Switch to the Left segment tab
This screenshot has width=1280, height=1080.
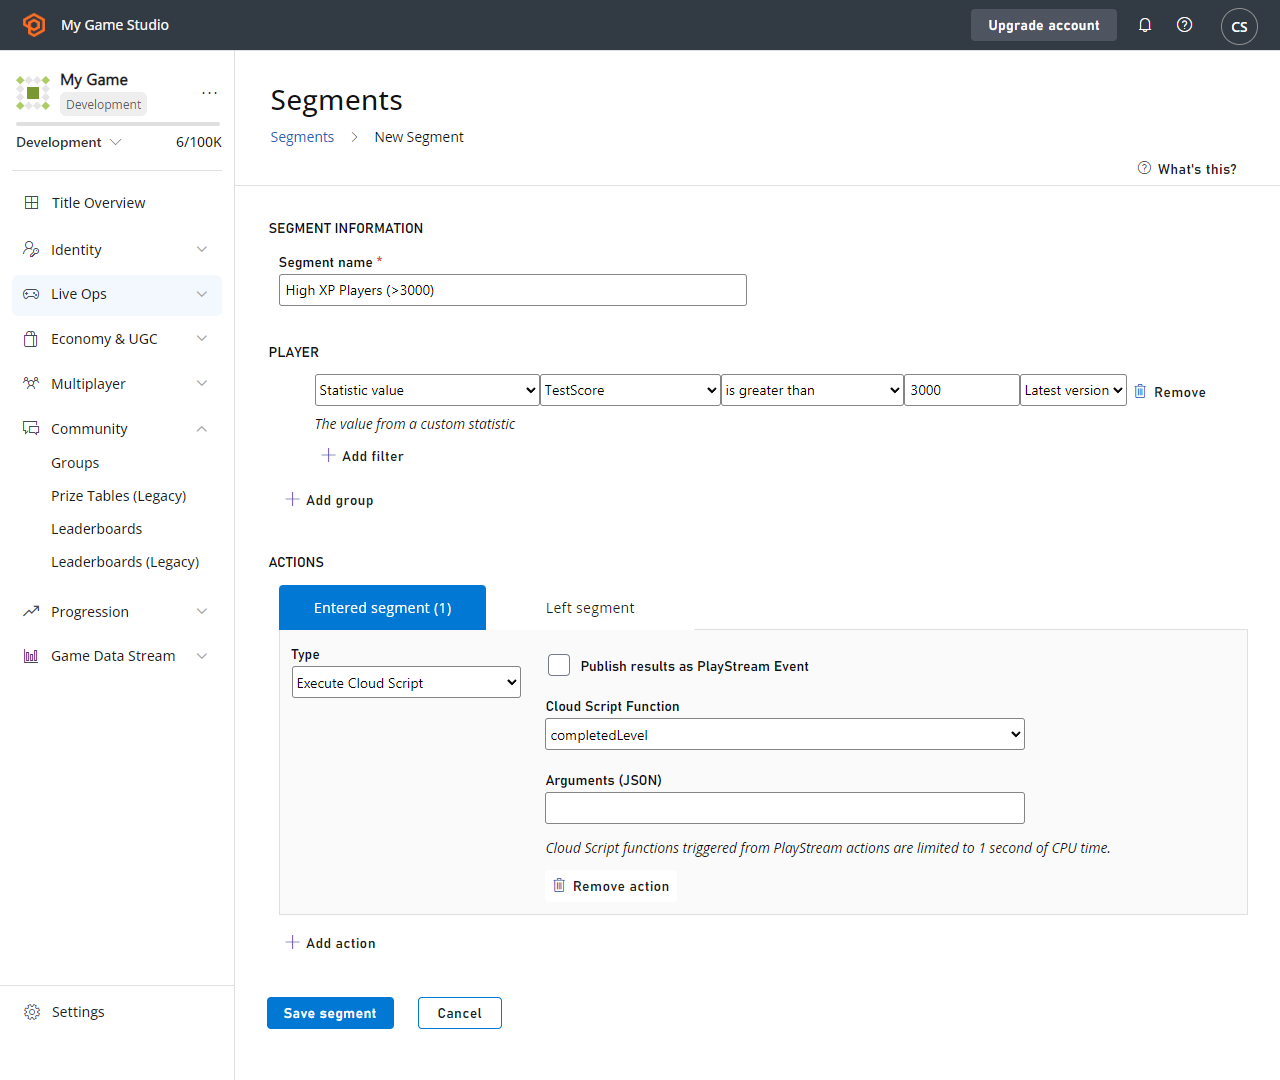click(x=590, y=608)
